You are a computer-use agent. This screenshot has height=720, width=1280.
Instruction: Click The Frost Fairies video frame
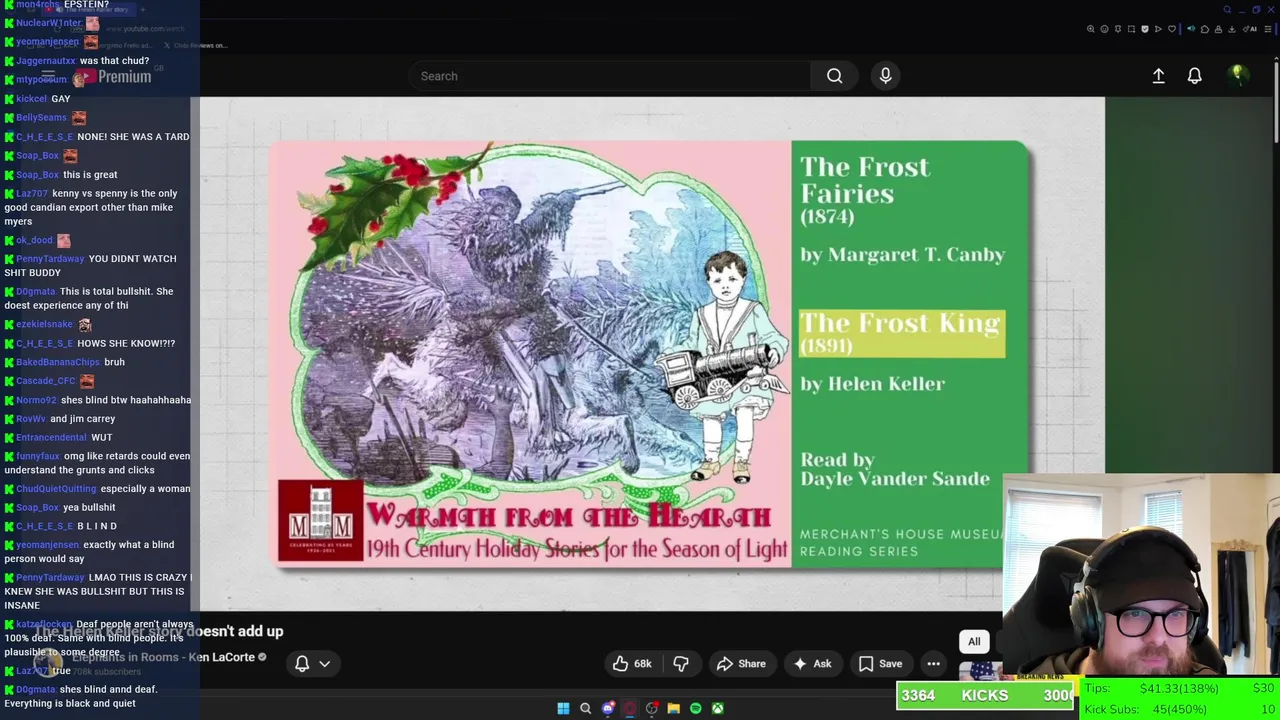[x=652, y=354]
